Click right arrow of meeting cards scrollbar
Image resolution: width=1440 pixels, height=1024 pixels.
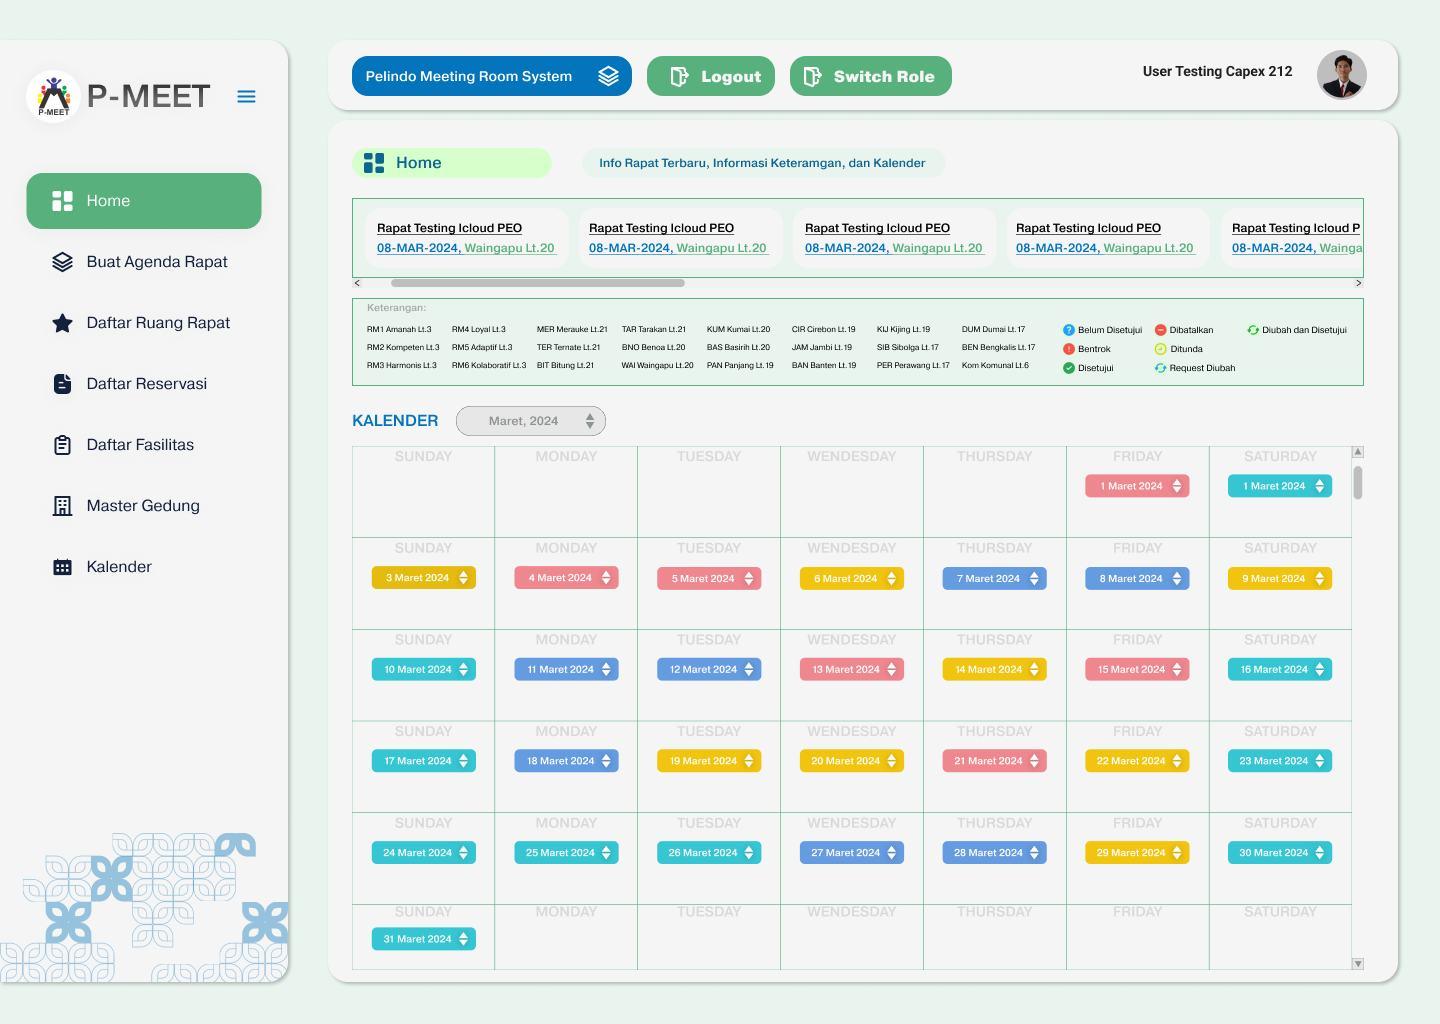click(1358, 283)
